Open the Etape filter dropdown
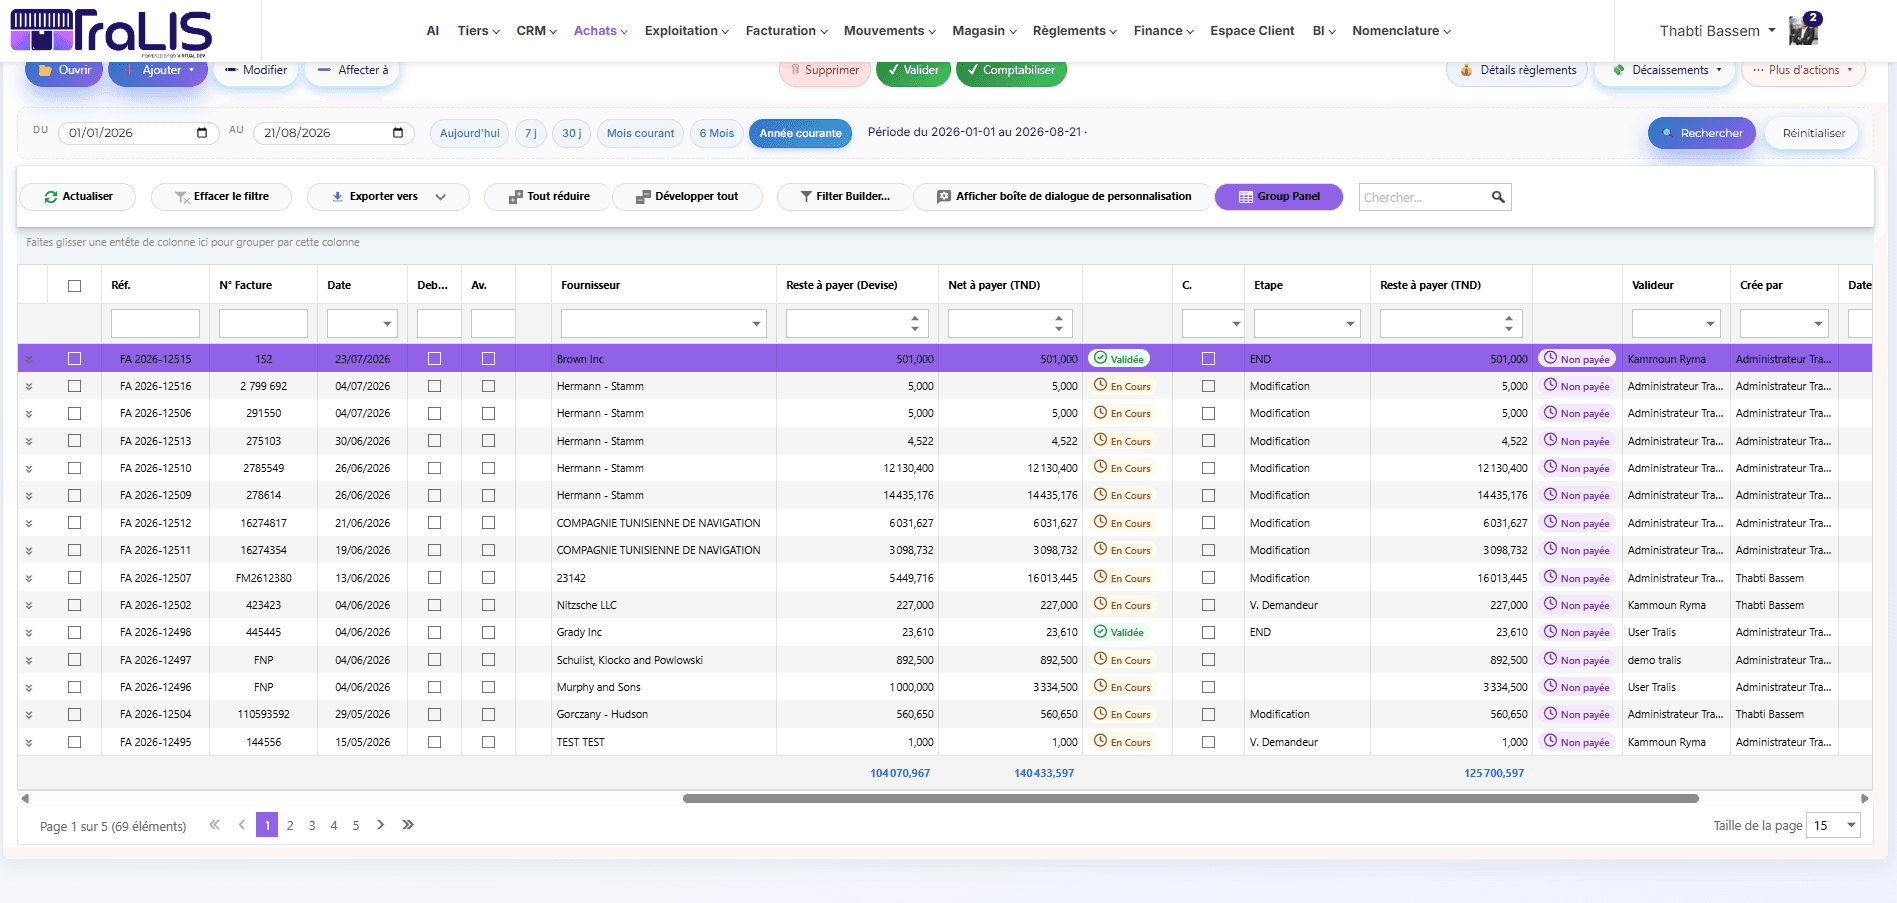The image size is (1897, 903). pos(1350,324)
